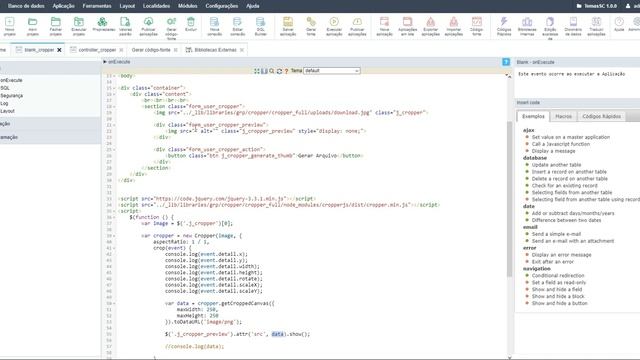Select the Códigos Rápidos tab
This screenshot has width=640, height=360.
[x=601, y=116]
